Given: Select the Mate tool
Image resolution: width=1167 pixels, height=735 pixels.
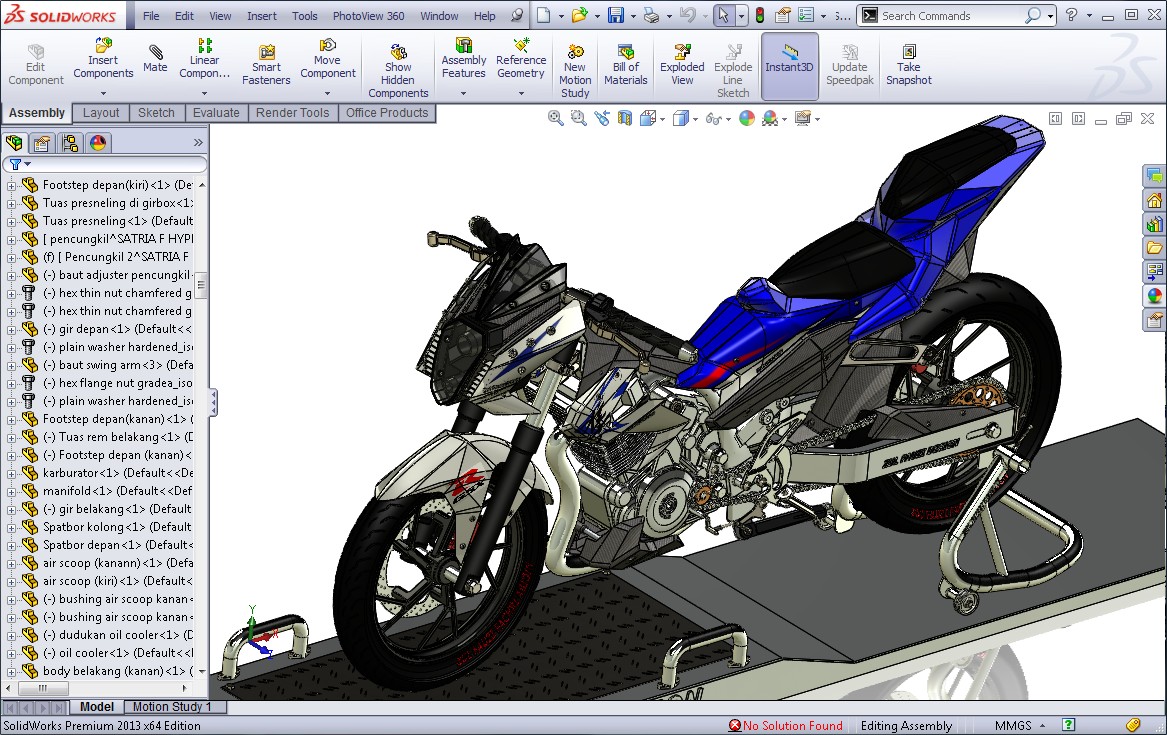Looking at the screenshot, I should (x=155, y=58).
